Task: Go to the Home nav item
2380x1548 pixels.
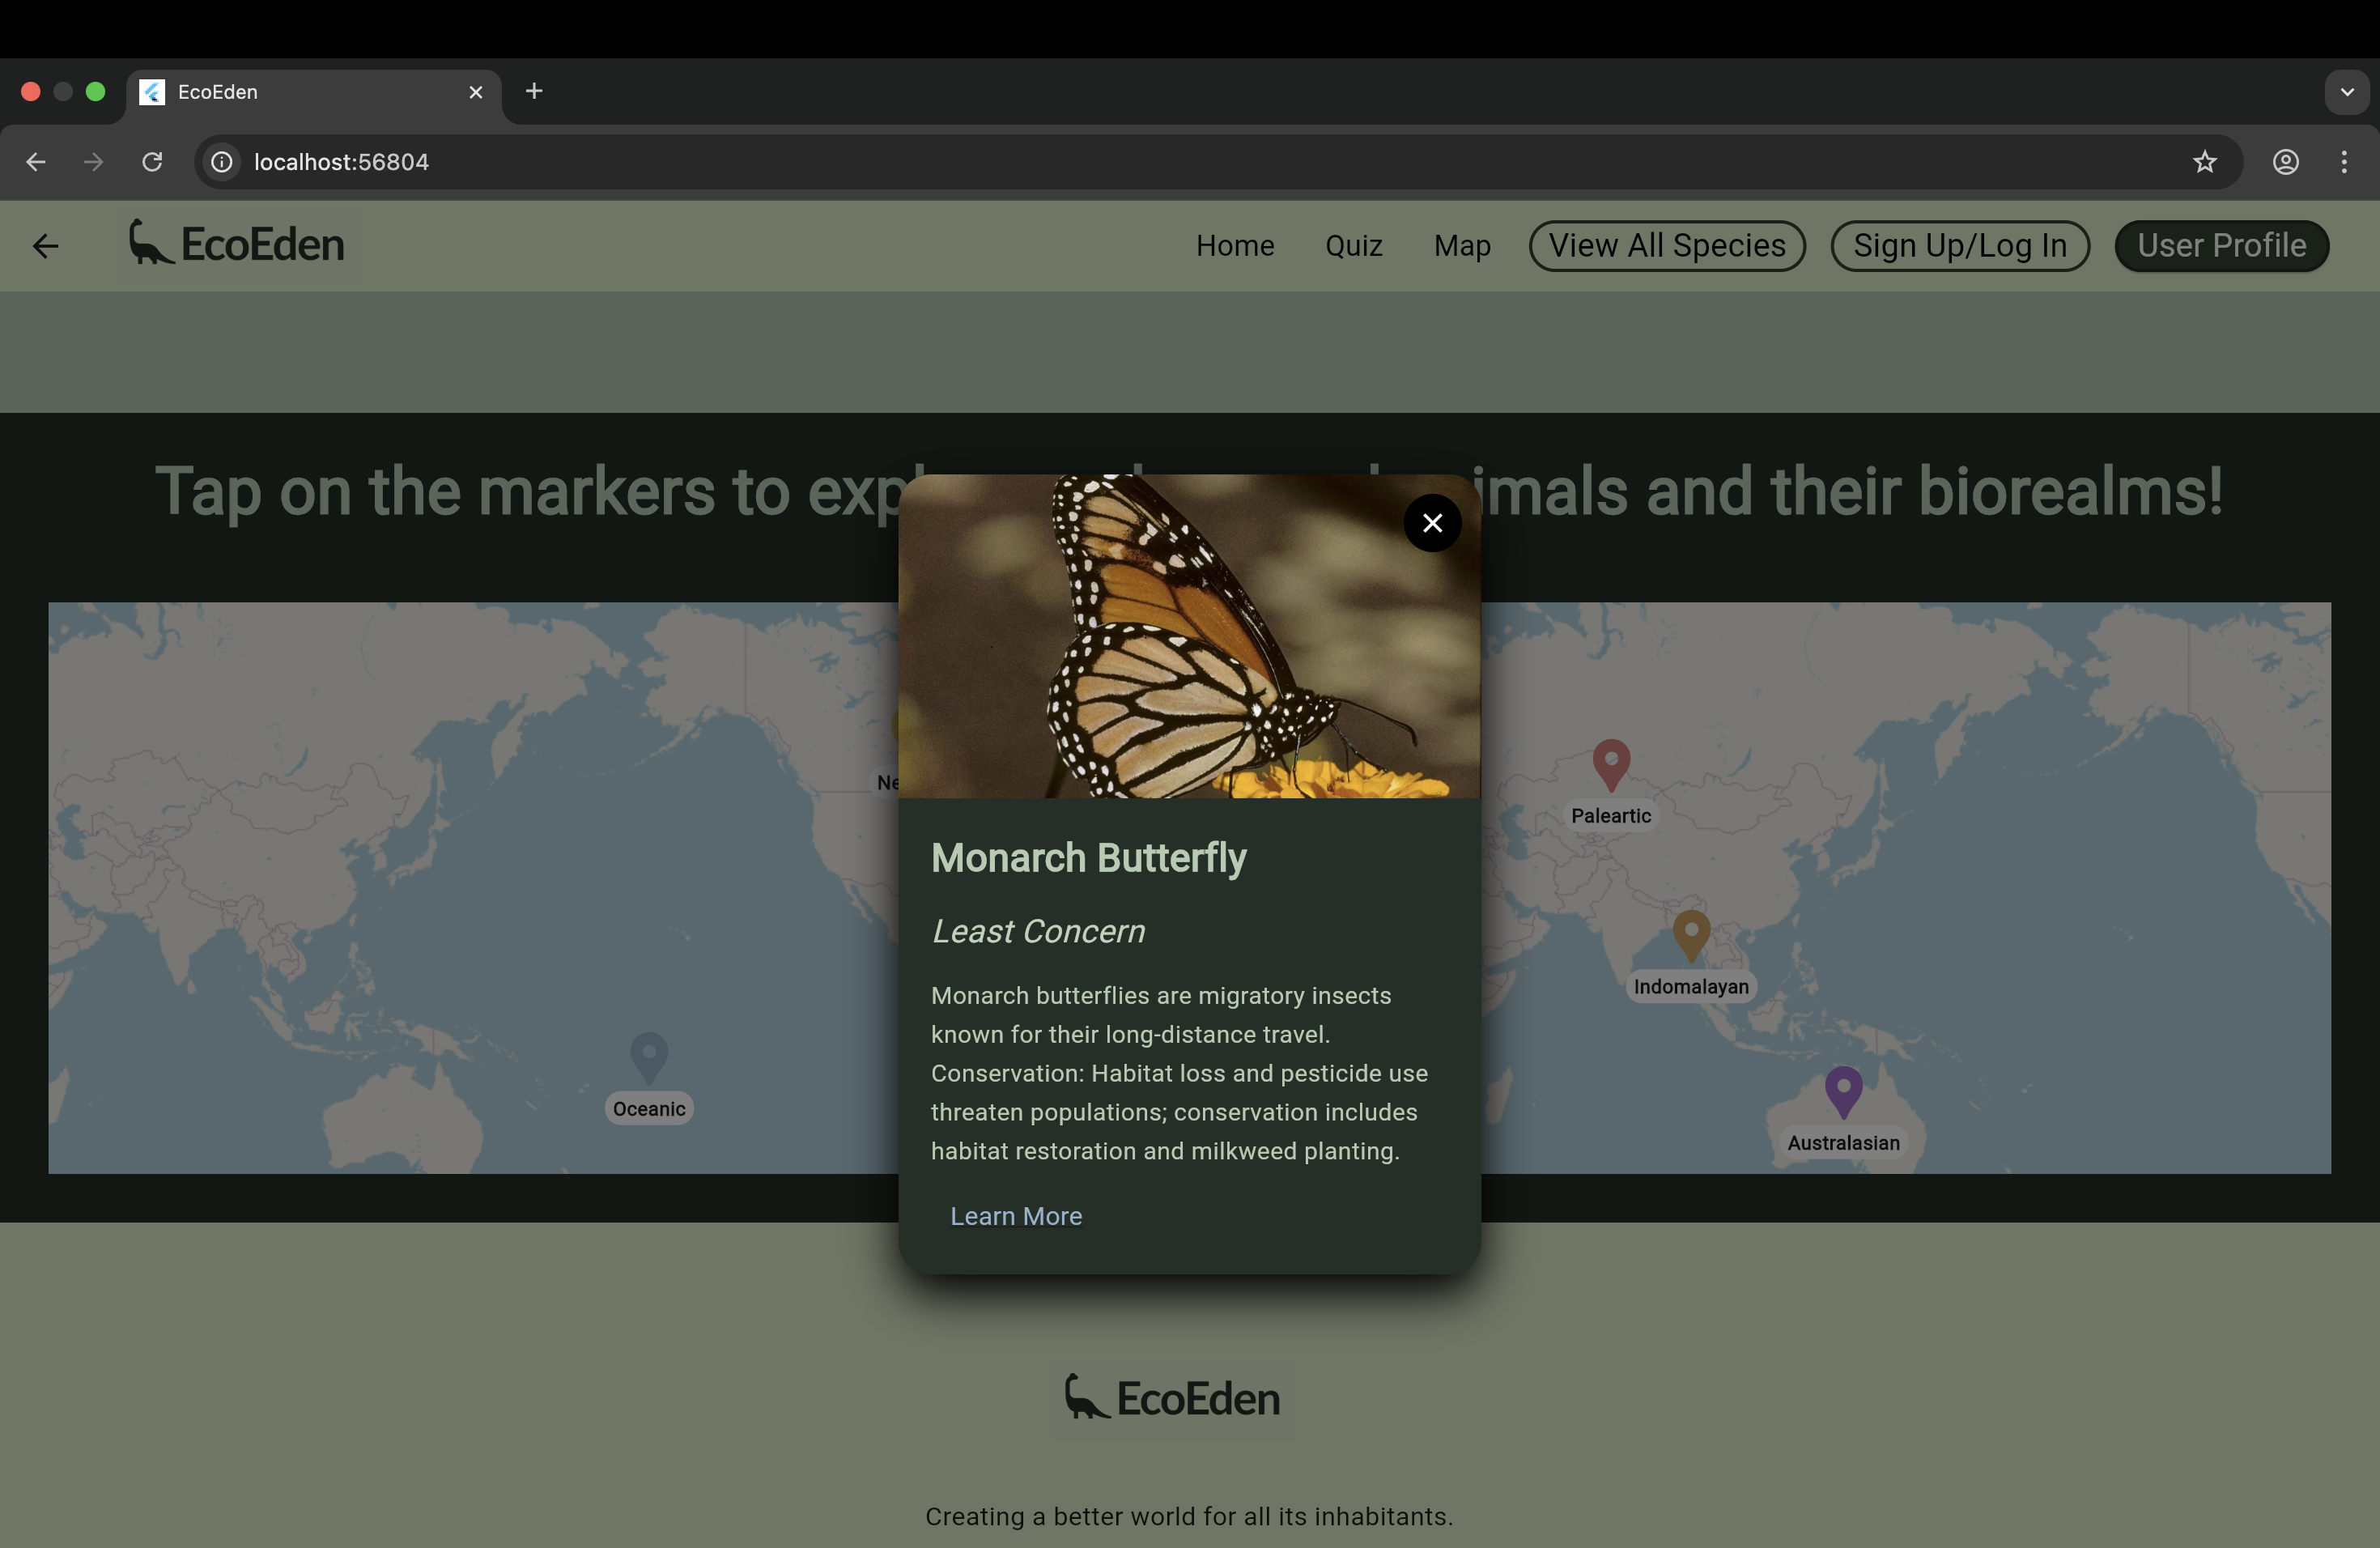Action: 1234,246
